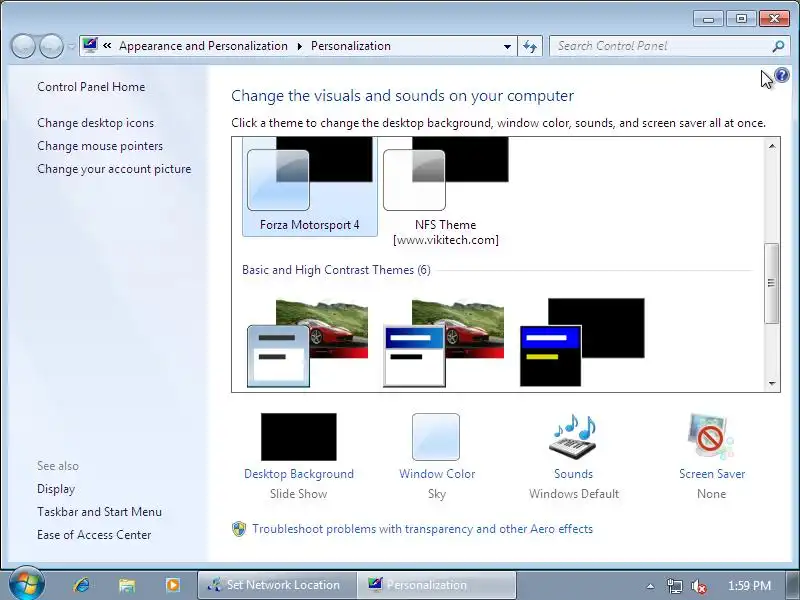Open the Help question mark icon
Screen dimensions: 800x600
[782, 76]
